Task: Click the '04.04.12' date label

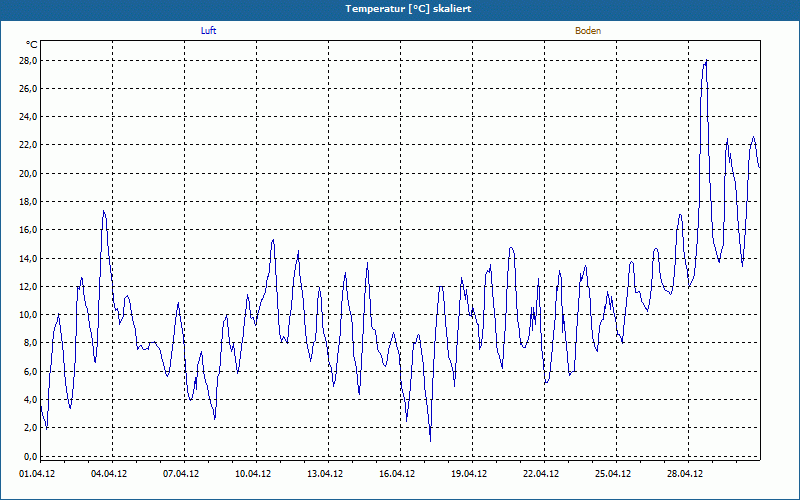Action: pos(109,474)
